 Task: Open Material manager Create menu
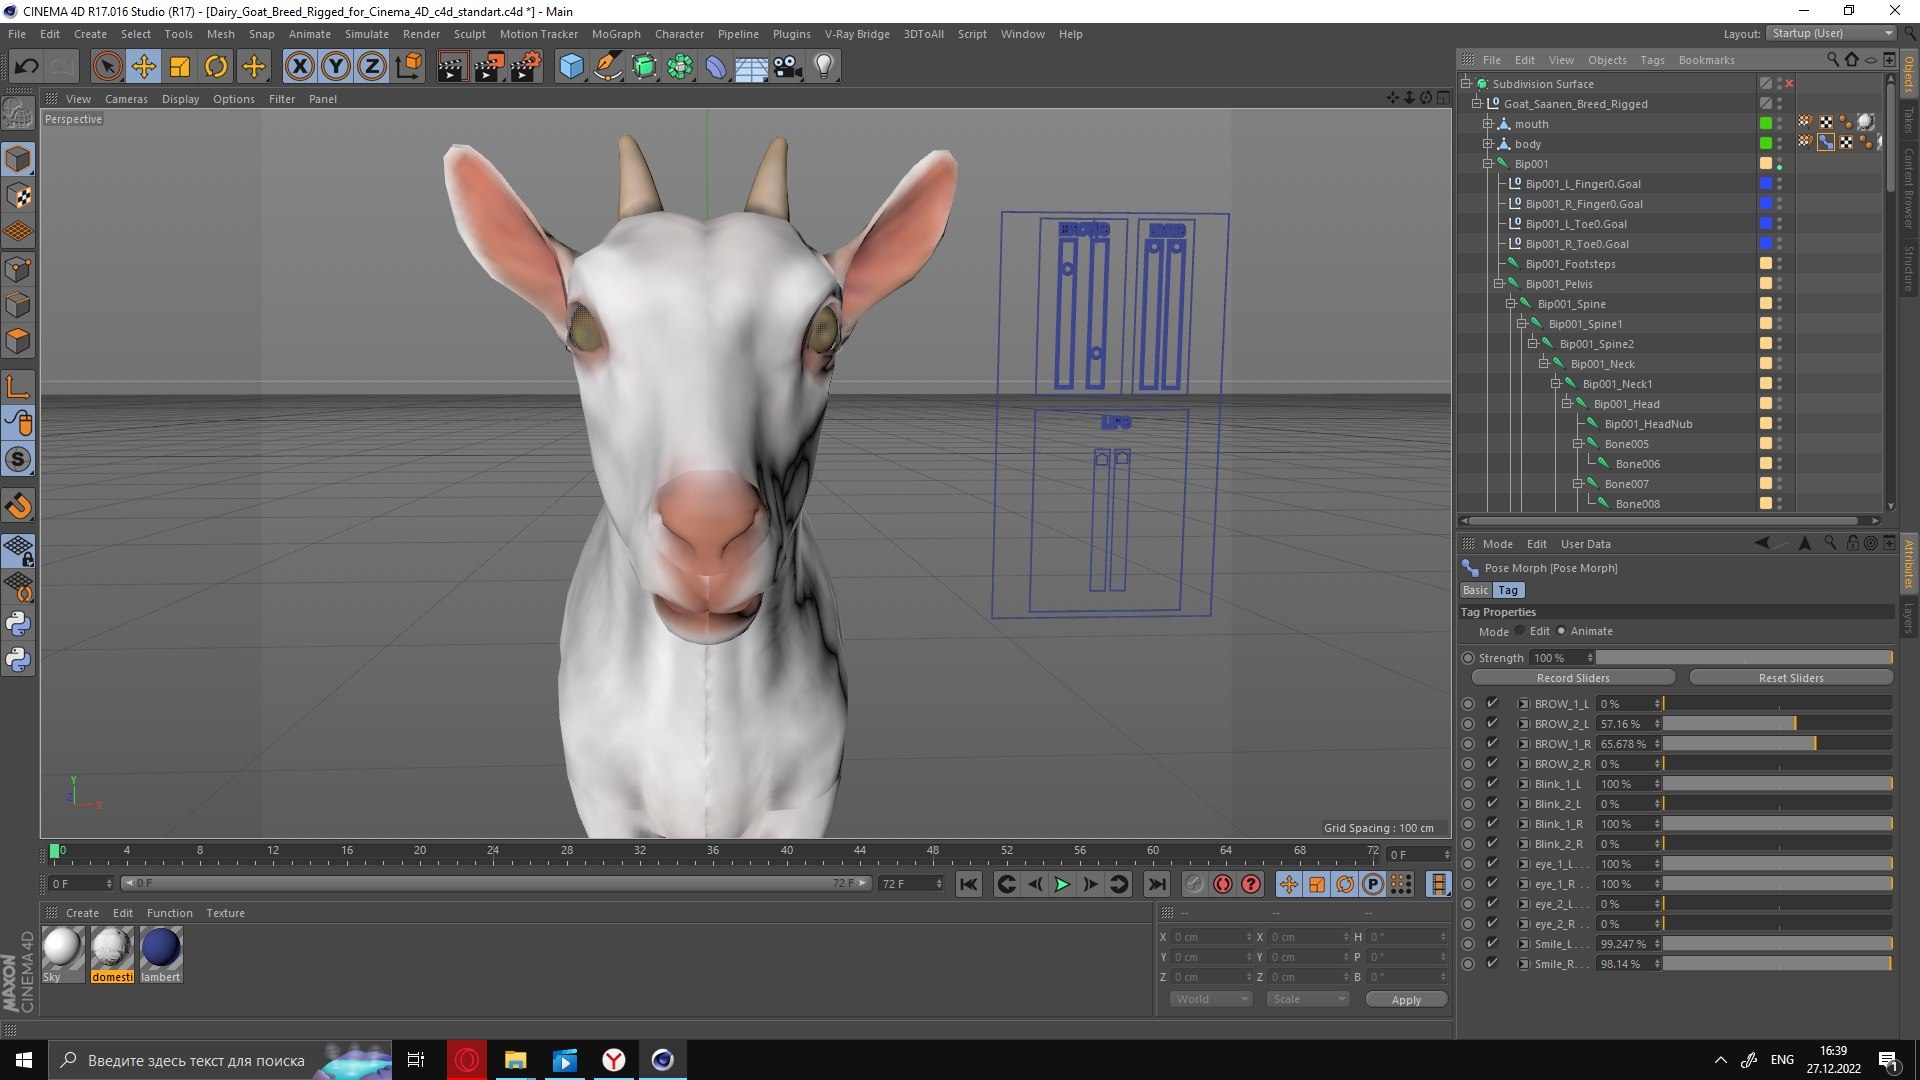82,913
